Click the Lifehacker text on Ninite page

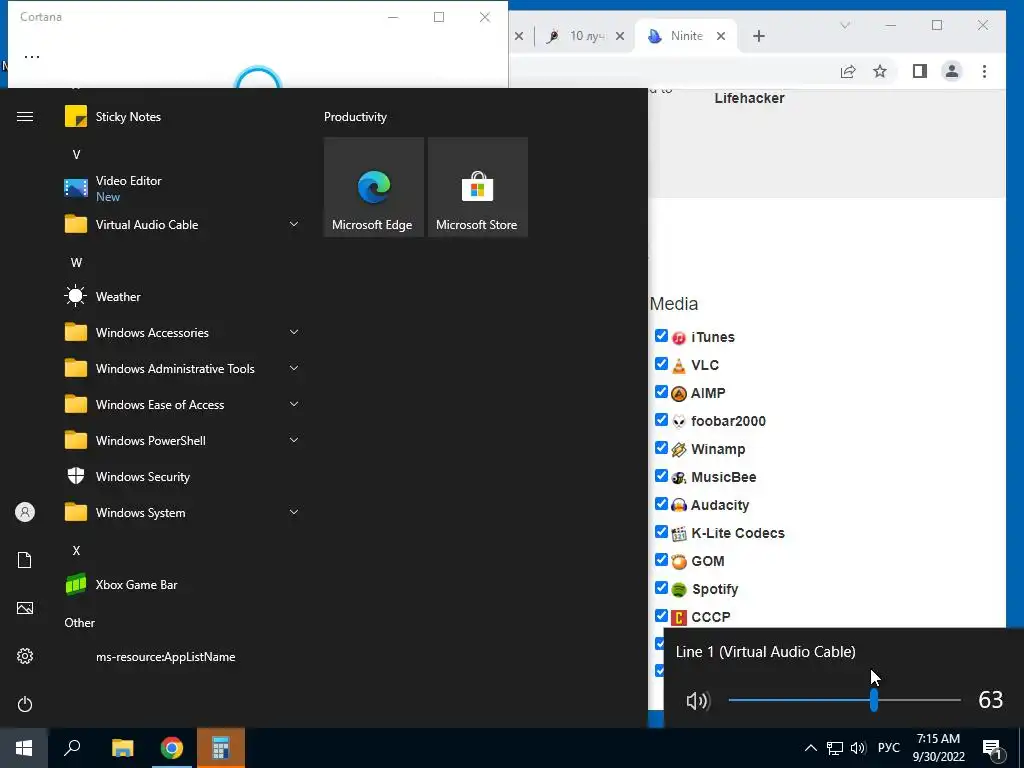click(749, 98)
